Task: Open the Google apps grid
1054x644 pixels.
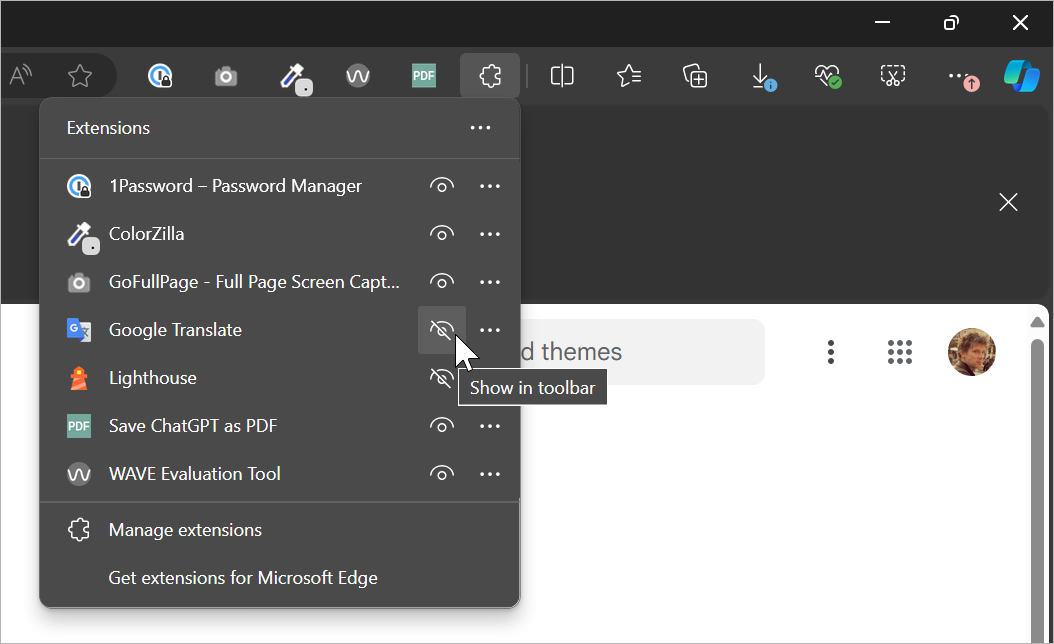Action: (x=899, y=352)
